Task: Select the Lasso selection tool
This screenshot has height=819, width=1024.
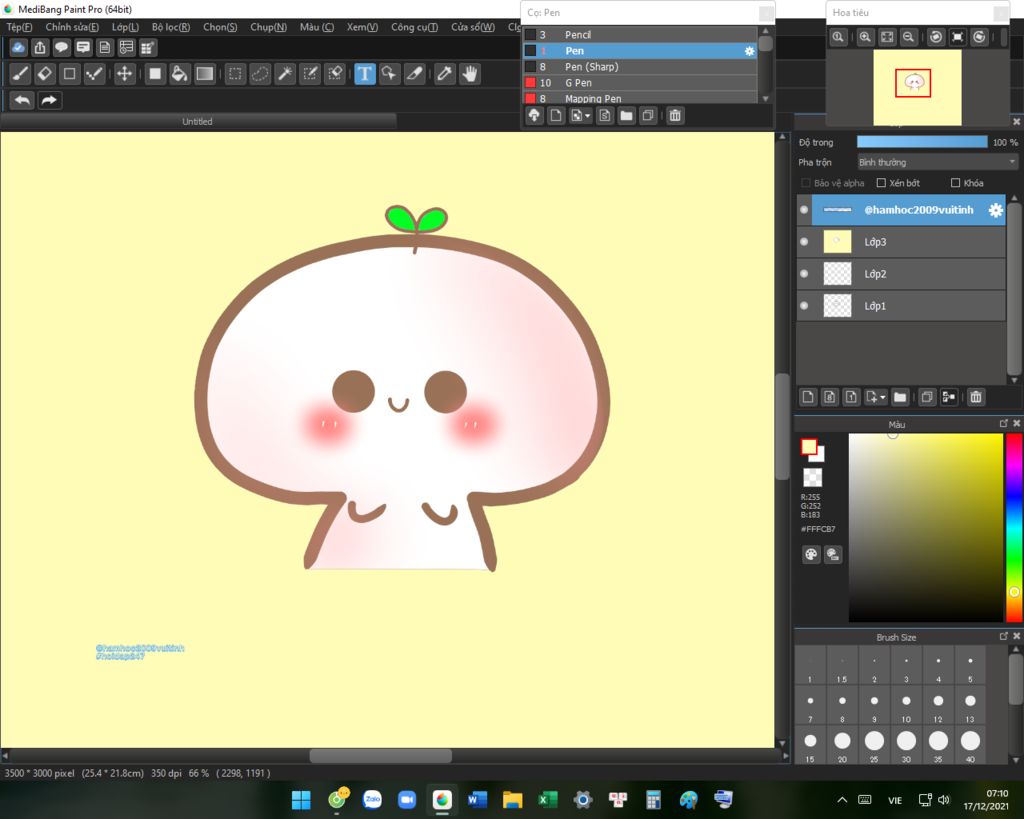Action: [260, 74]
